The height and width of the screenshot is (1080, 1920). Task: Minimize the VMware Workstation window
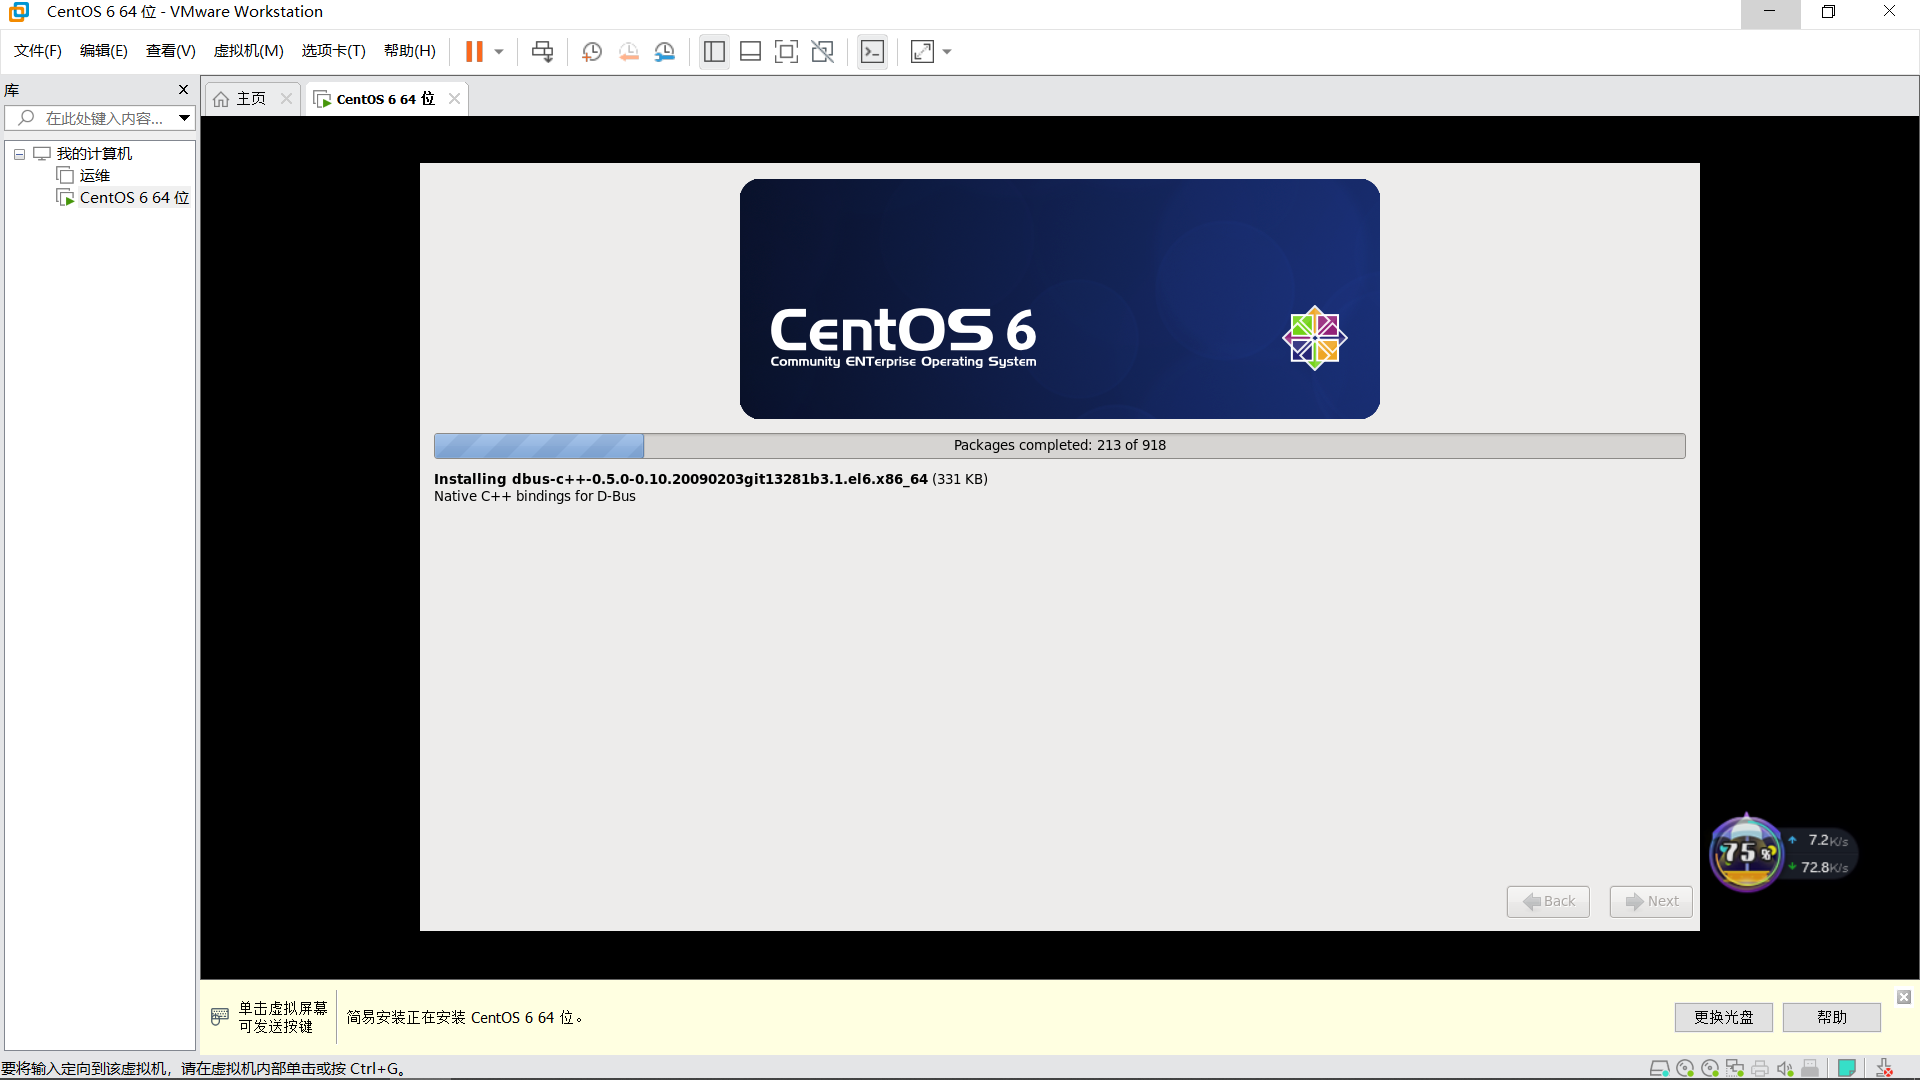(1769, 12)
